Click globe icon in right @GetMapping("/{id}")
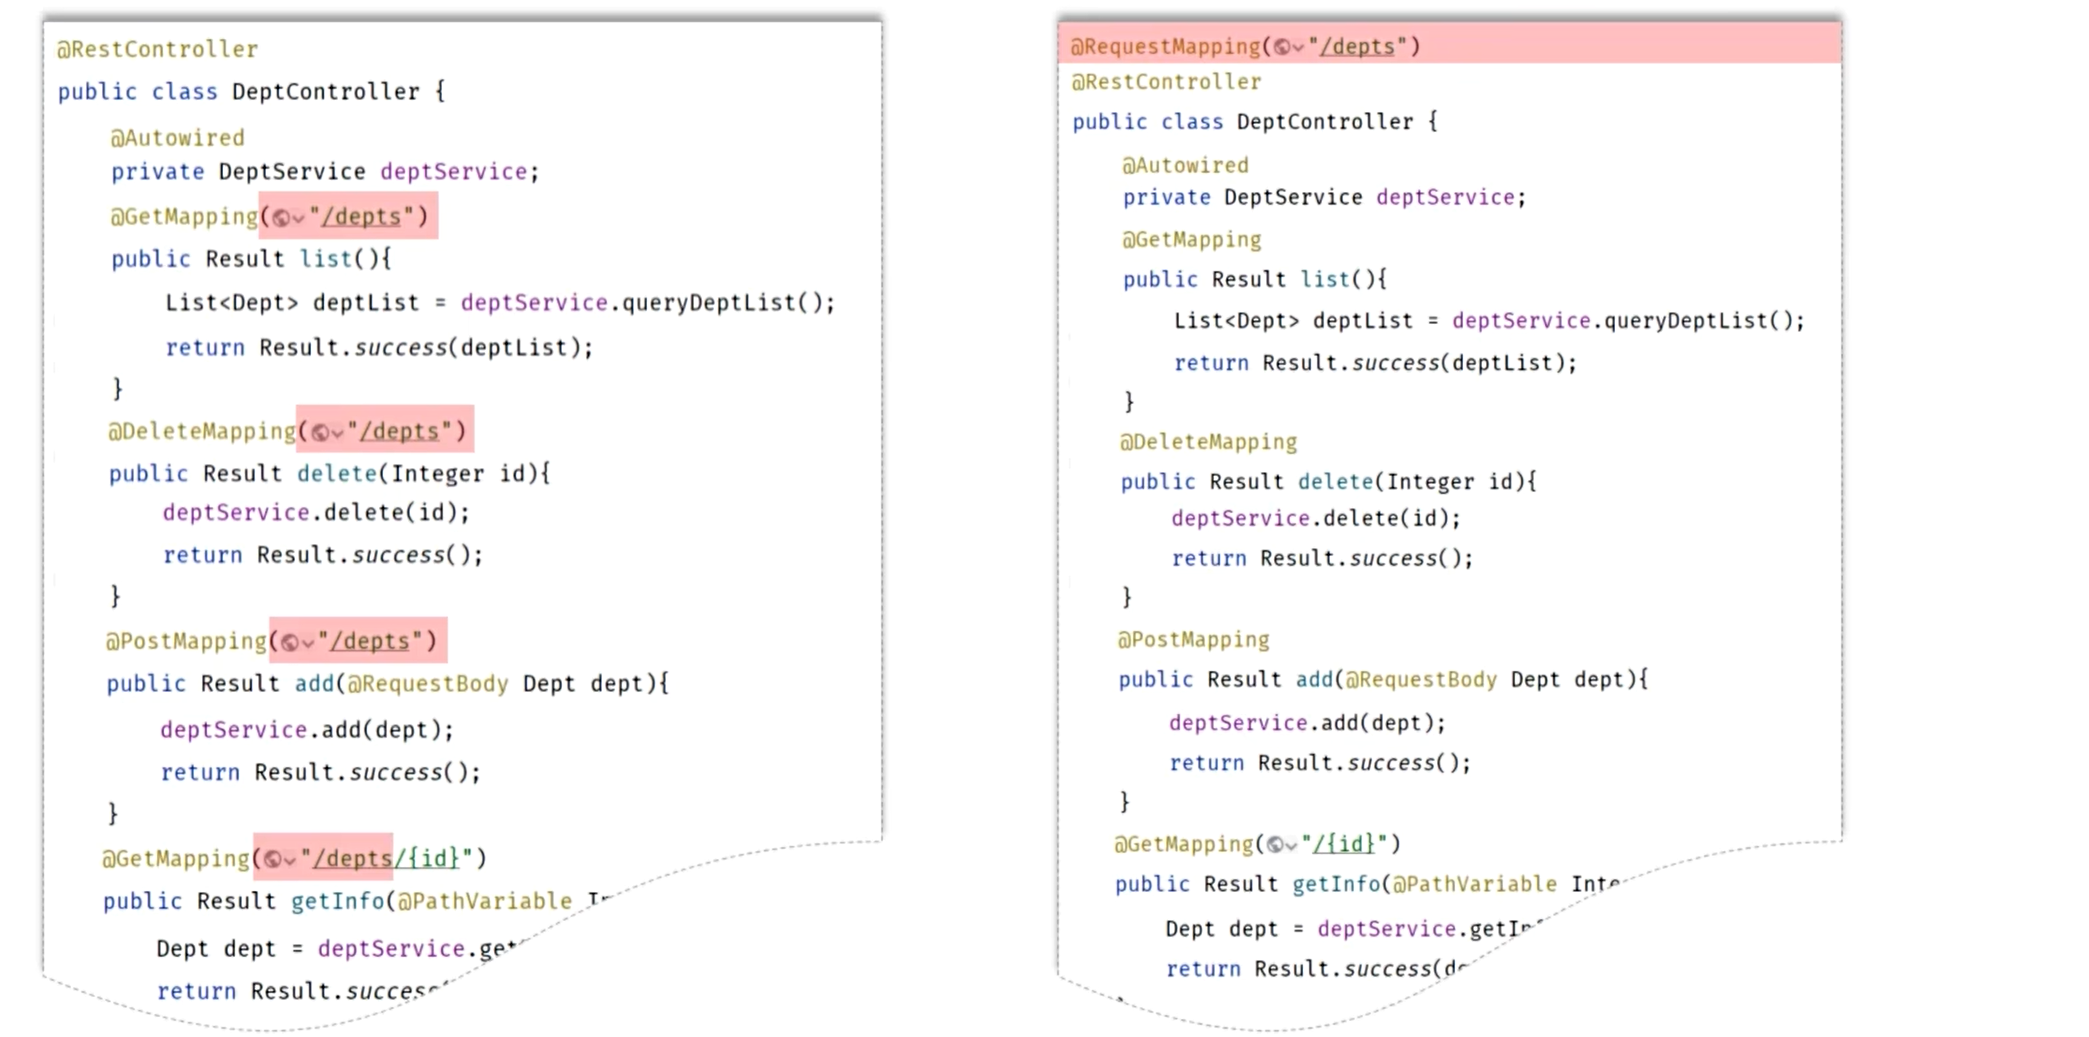 (x=1275, y=845)
